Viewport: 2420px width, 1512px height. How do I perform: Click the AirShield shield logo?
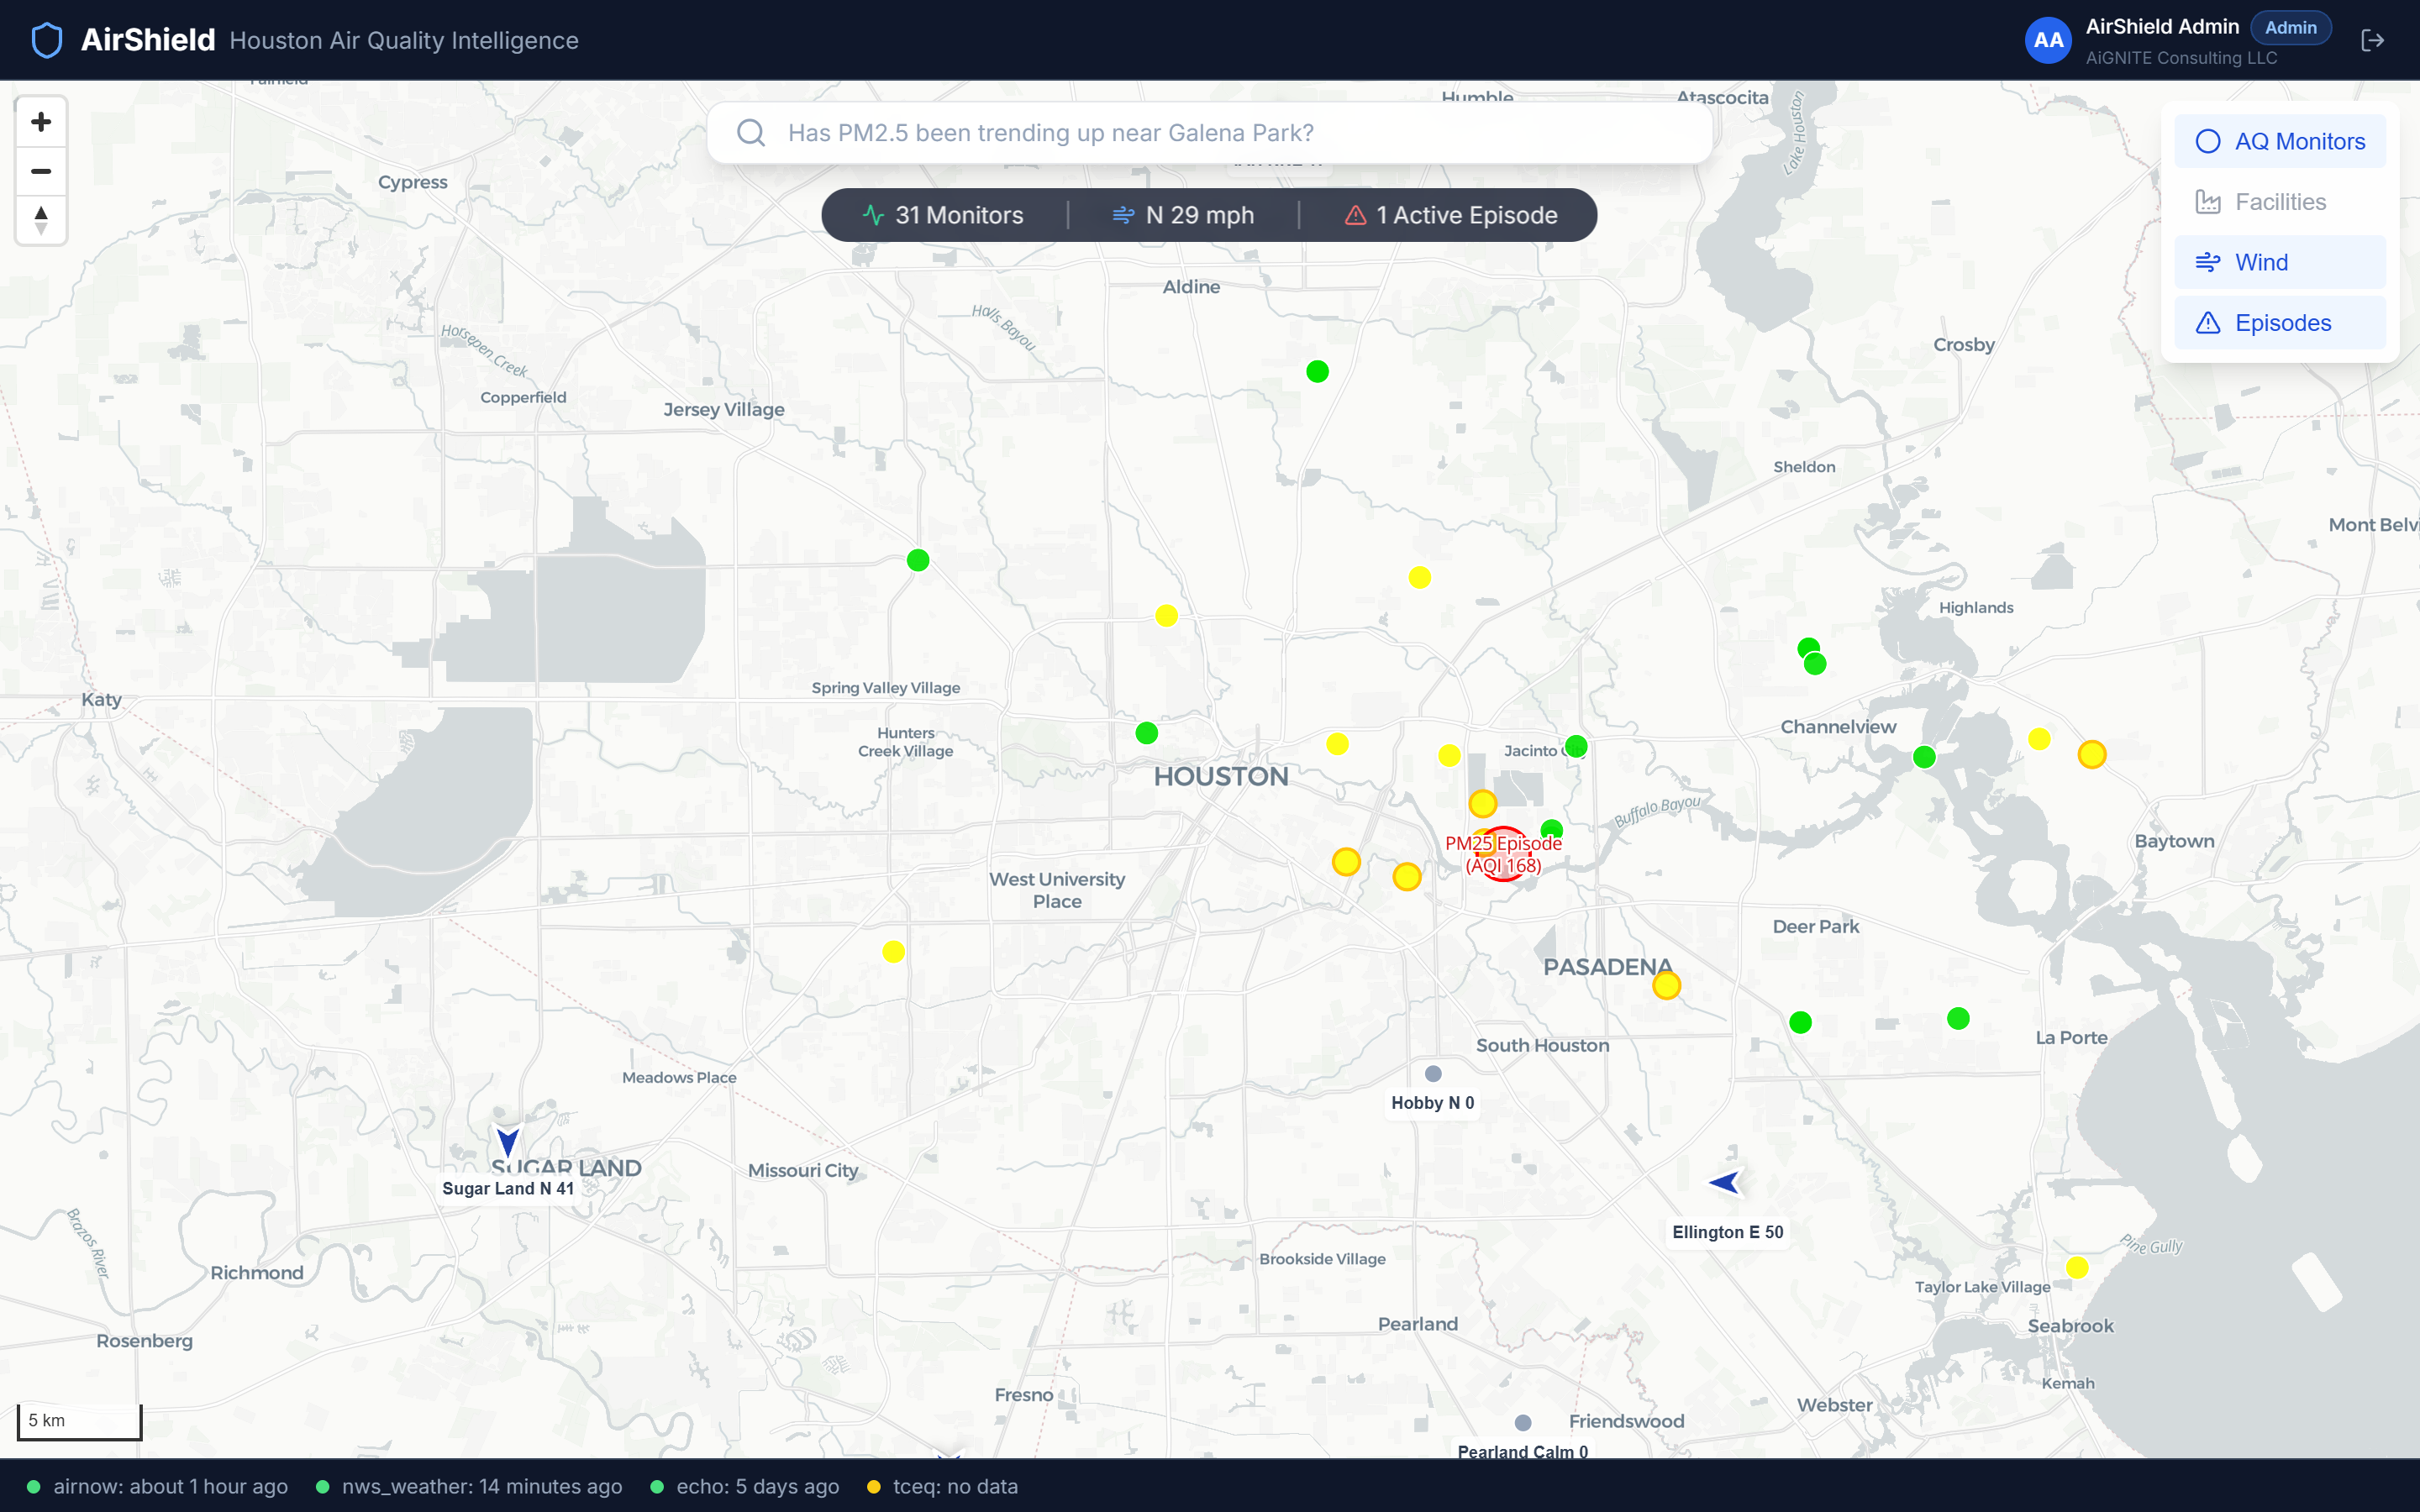click(x=46, y=40)
